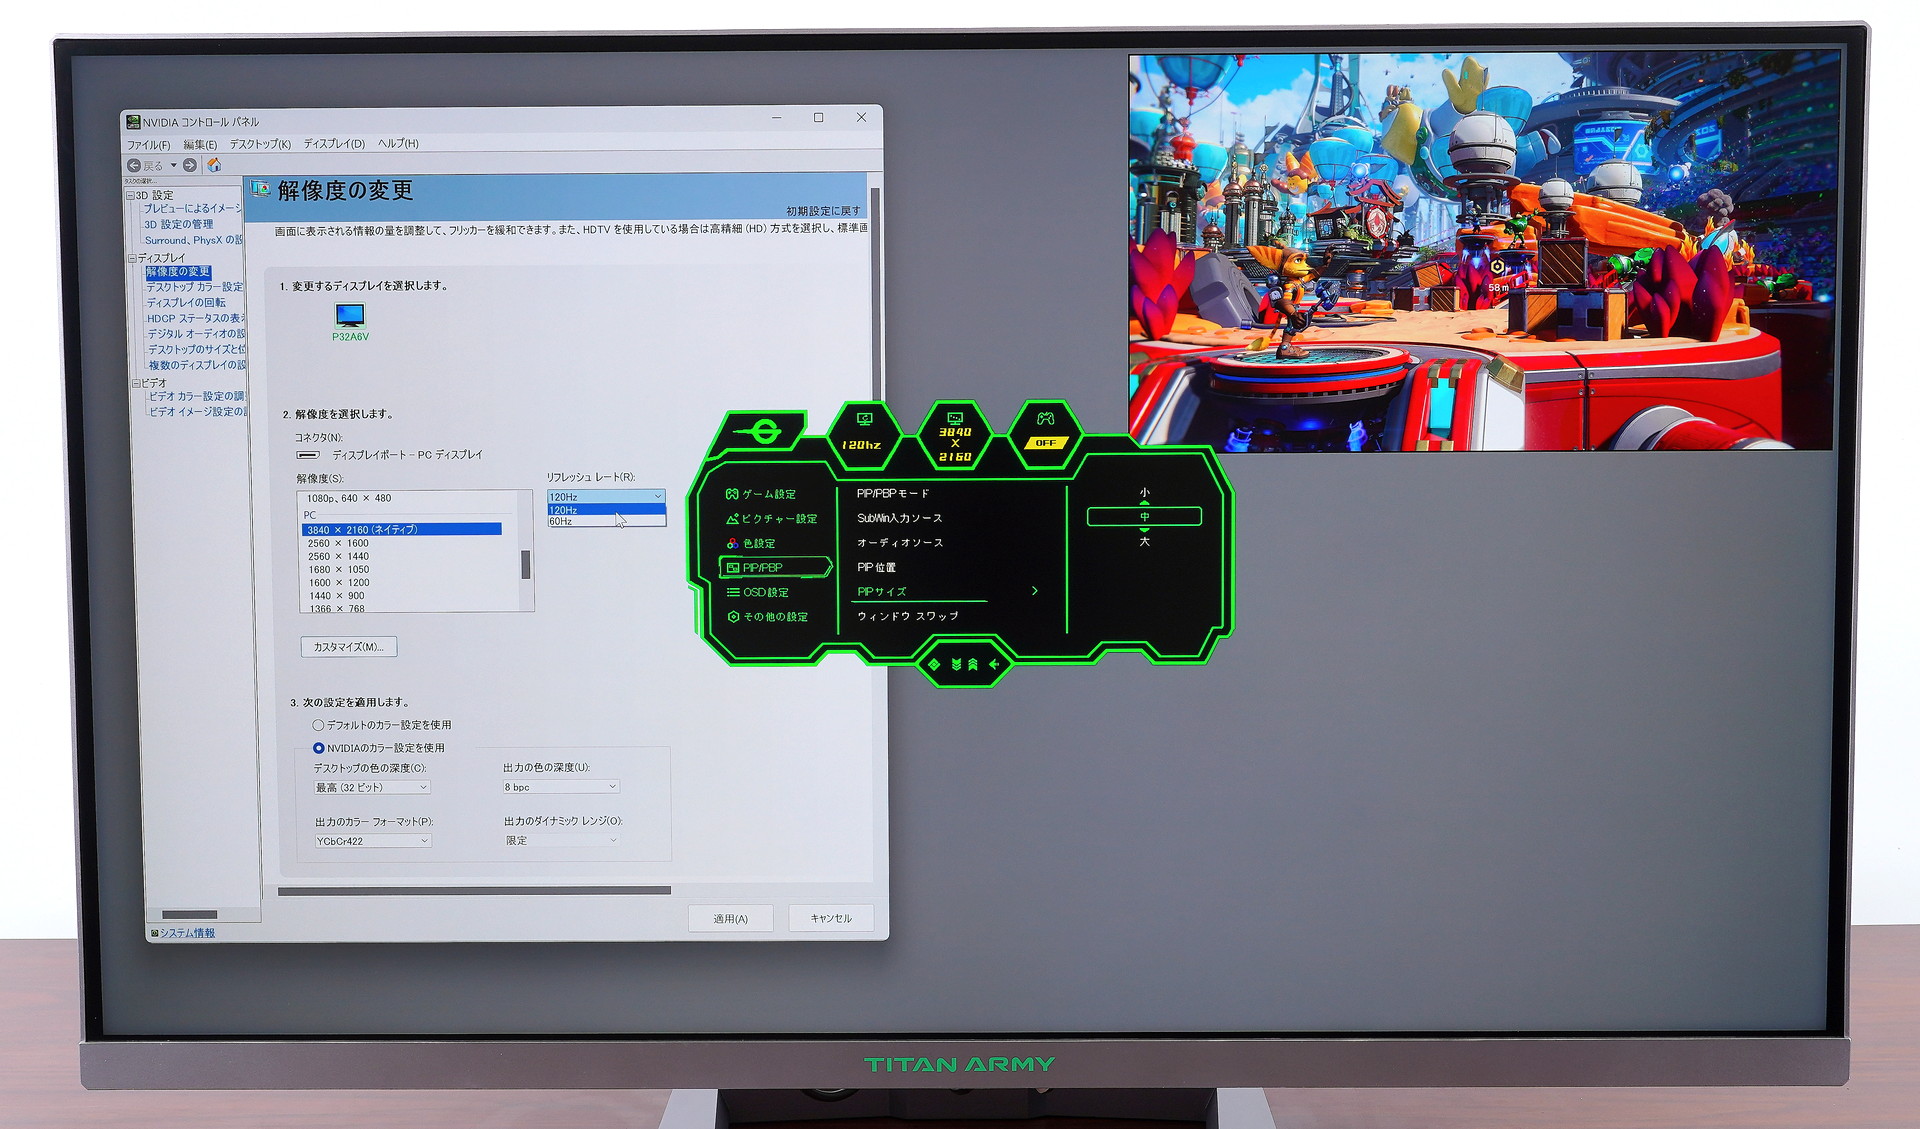This screenshot has height=1129, width=1920.
Task: Collapse the ディスプレイ tree node
Action: pyautogui.click(x=132, y=258)
